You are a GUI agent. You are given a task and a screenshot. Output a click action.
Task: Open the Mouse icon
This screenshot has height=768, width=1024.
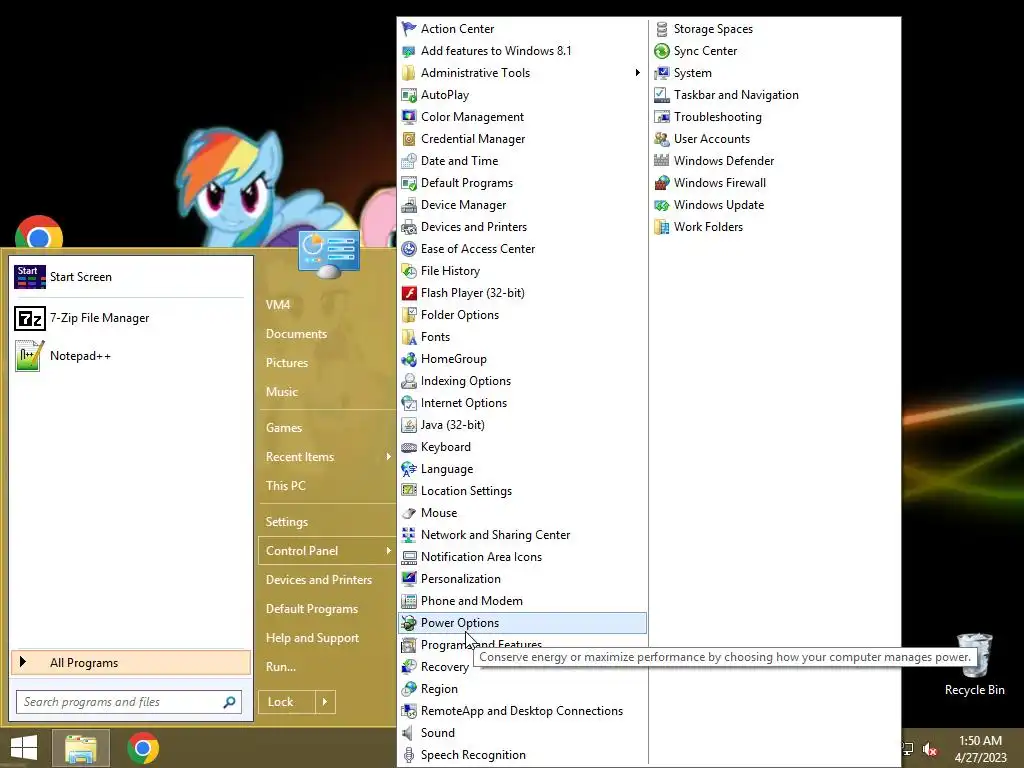tap(409, 513)
